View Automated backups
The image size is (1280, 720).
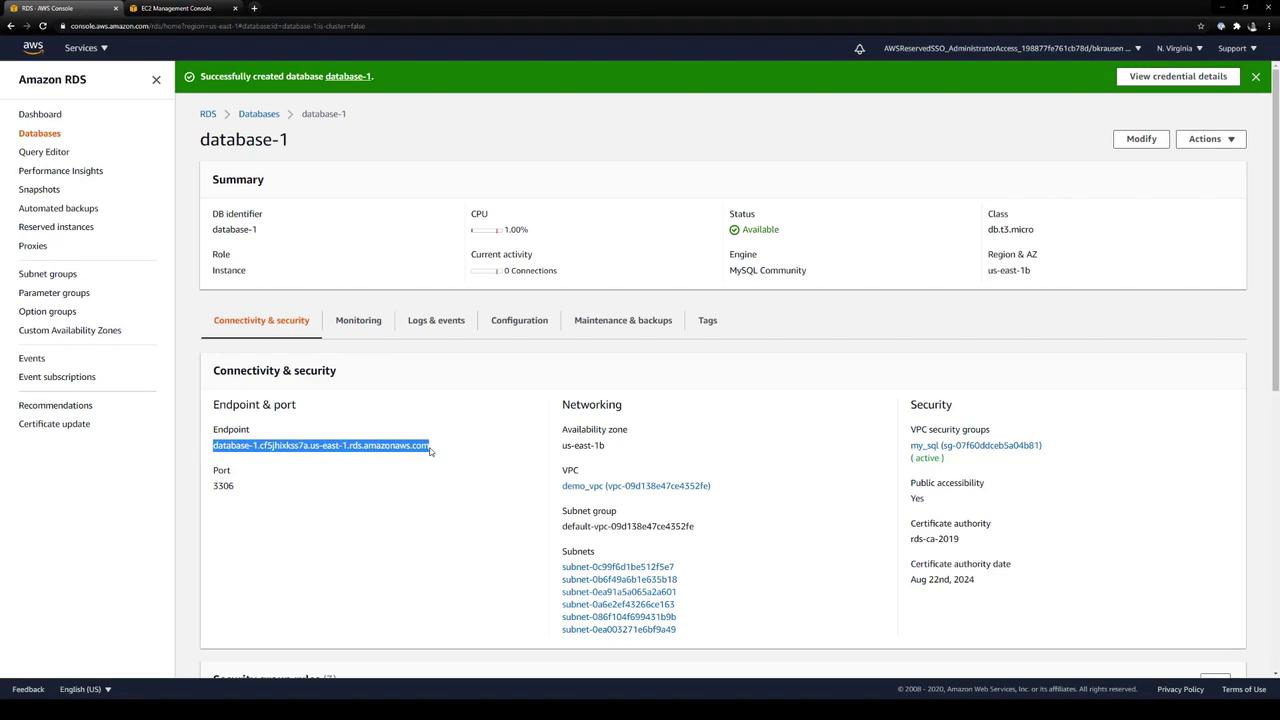pos(58,209)
